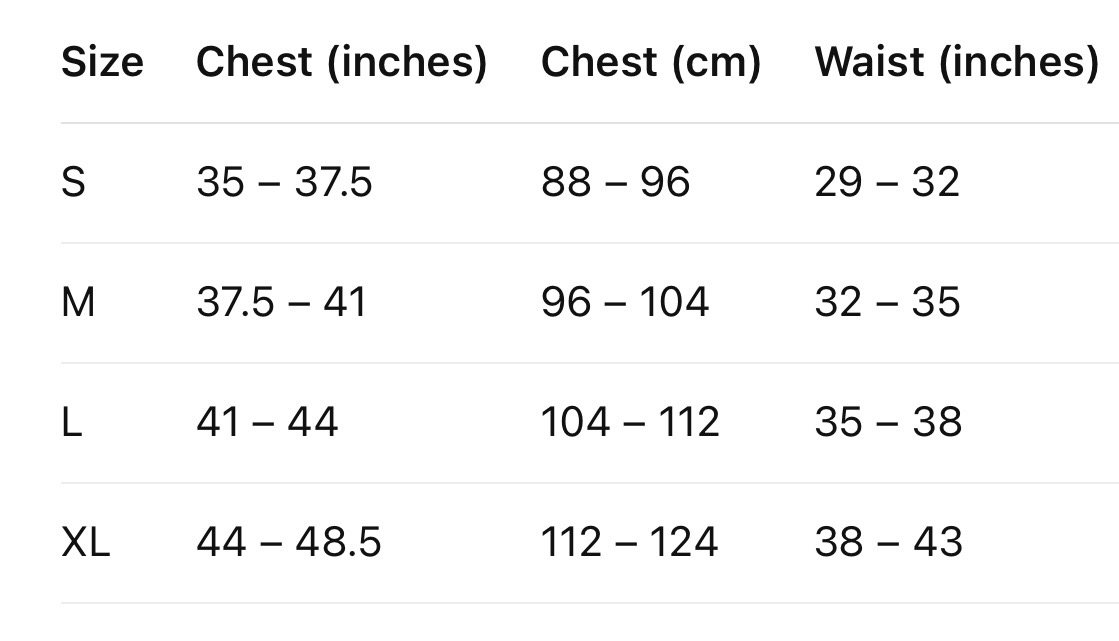1119x641 pixels.
Task: Select the 44 – 48.5 chest inches cell
Action: (x=289, y=542)
